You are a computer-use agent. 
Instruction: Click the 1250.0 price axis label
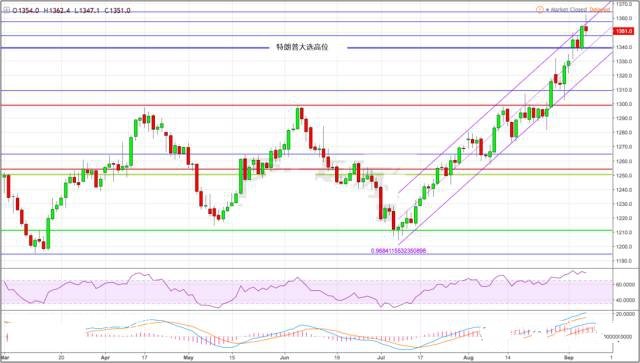[x=624, y=176]
